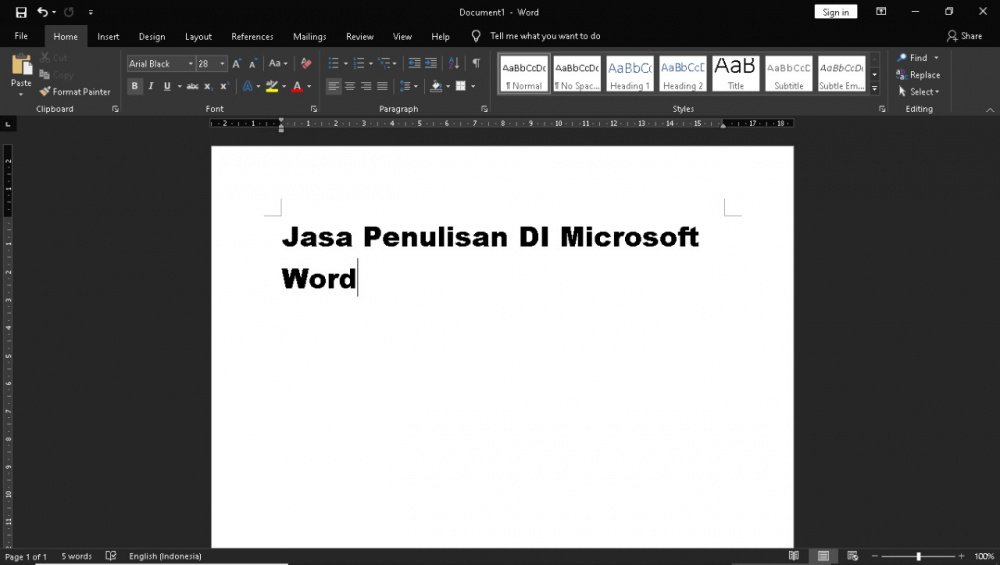This screenshot has width=1000, height=565.
Task: Open the bullets list dropdown
Action: pyautogui.click(x=346, y=64)
